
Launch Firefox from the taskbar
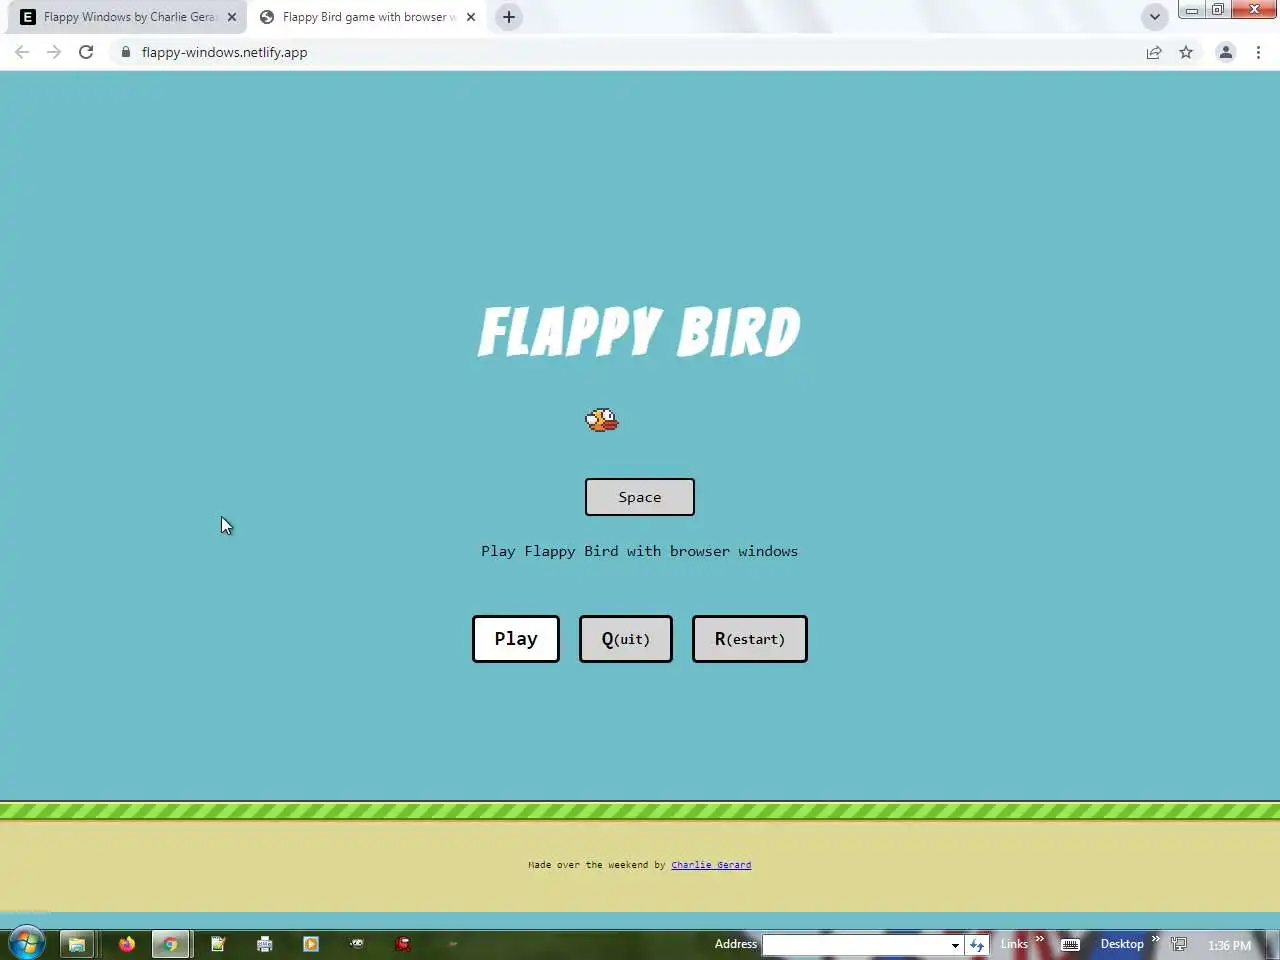pos(126,943)
